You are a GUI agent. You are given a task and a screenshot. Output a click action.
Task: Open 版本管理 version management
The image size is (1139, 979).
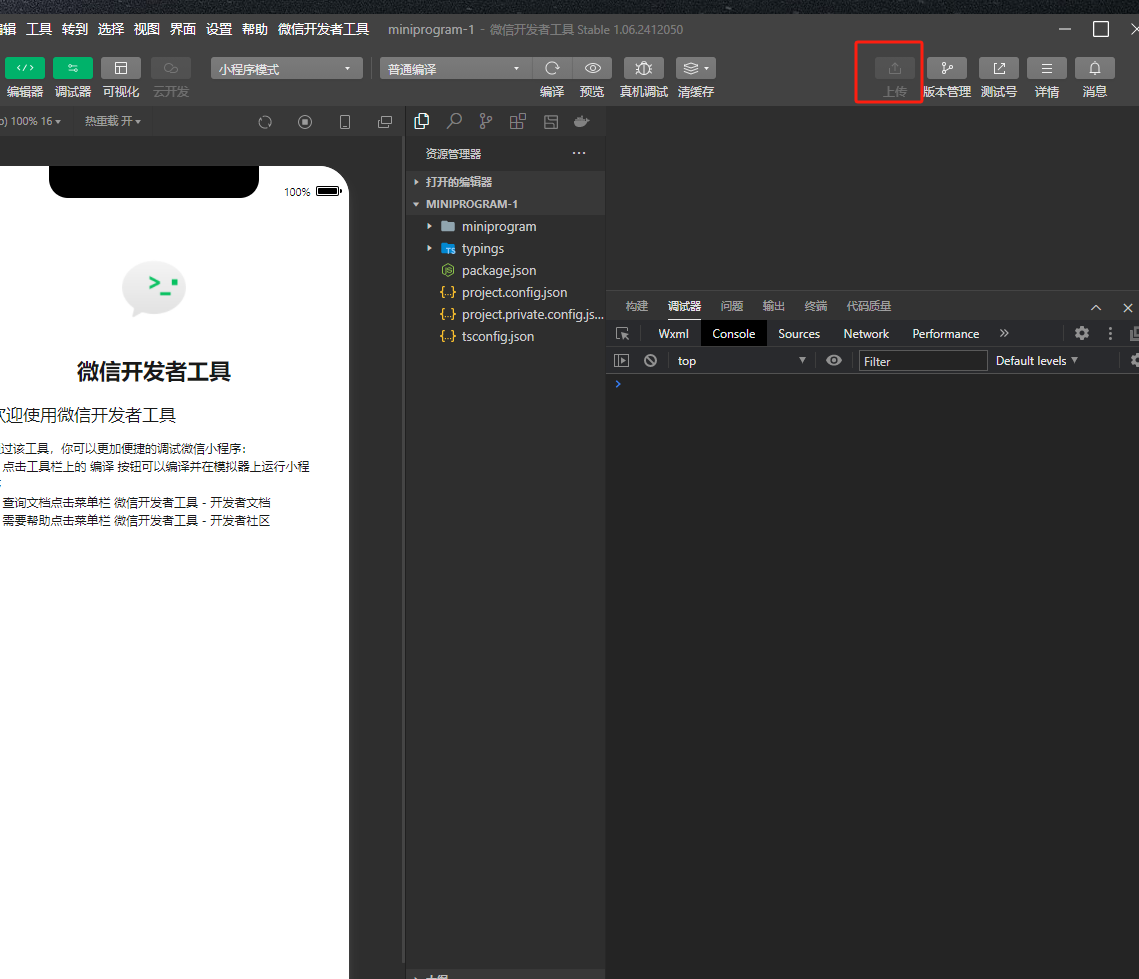(x=947, y=68)
